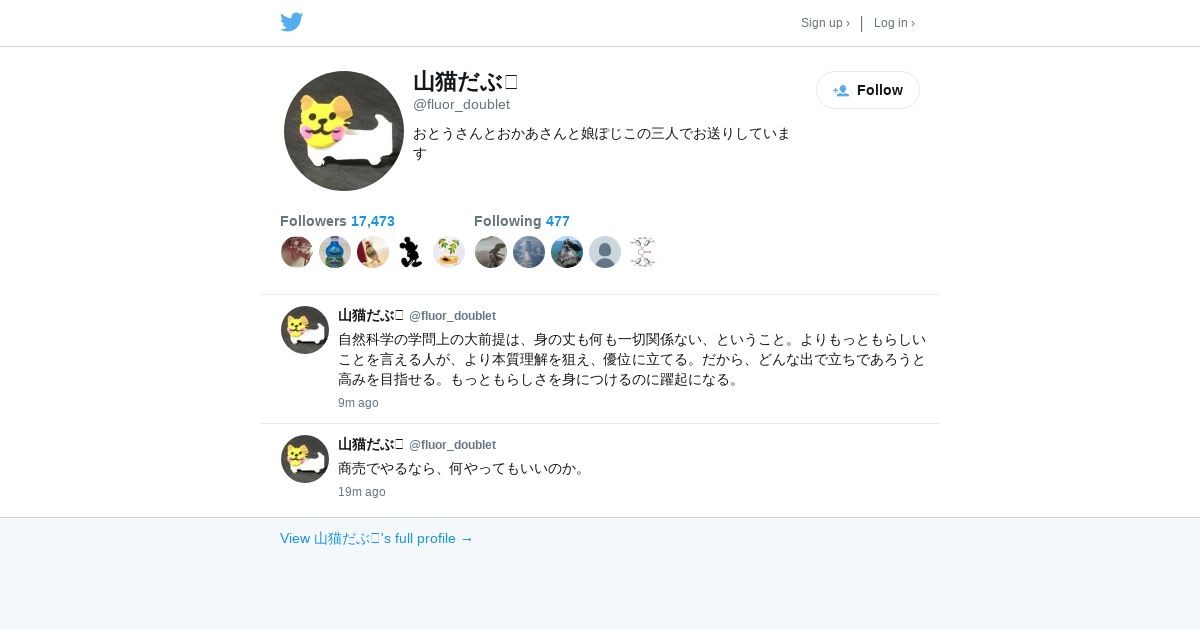Select the blue bottle follower avatar
1200x630 pixels.
[335, 252]
